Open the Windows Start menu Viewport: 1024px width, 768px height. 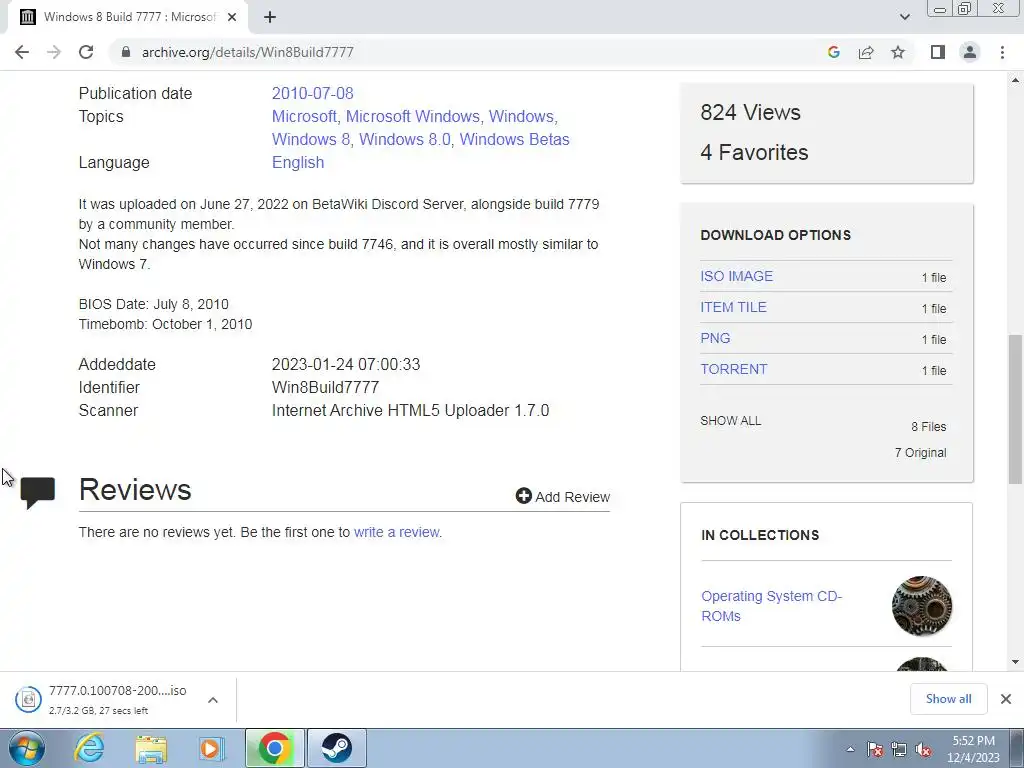27,748
